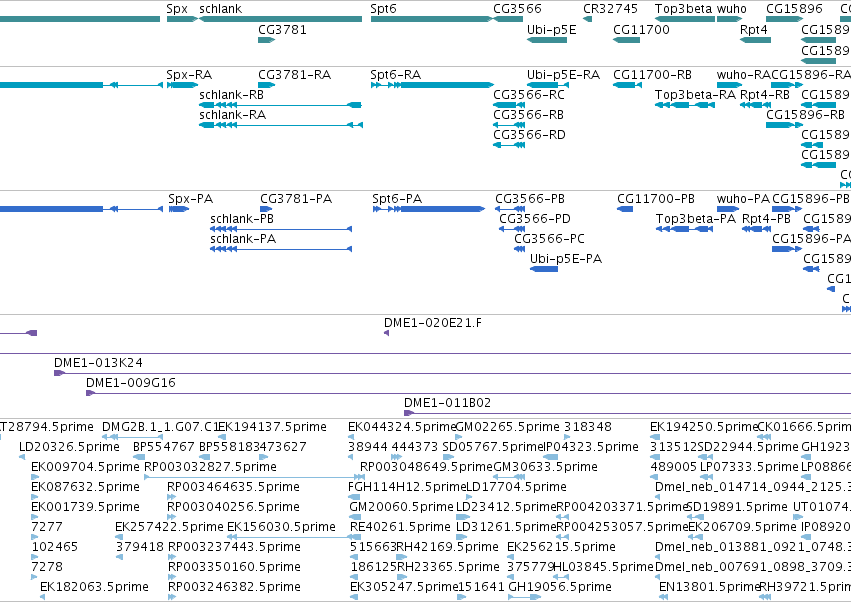
Task: Click the 'Rpt4' gene label
Action: tap(754, 29)
